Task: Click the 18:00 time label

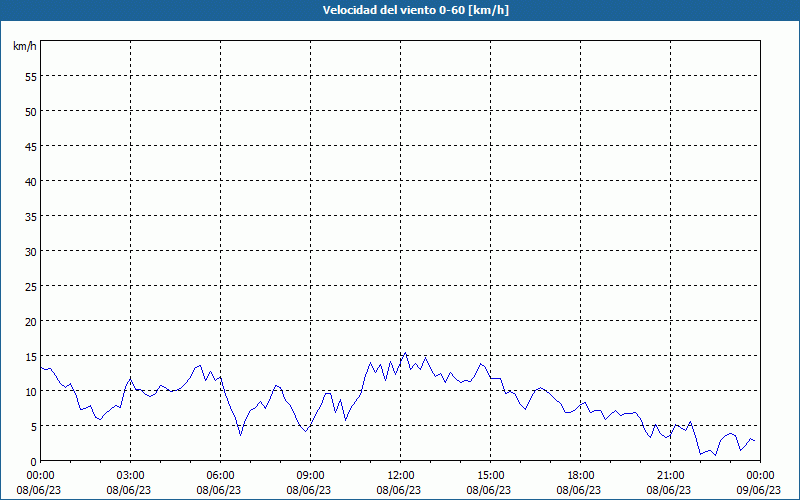Action: (x=581, y=476)
